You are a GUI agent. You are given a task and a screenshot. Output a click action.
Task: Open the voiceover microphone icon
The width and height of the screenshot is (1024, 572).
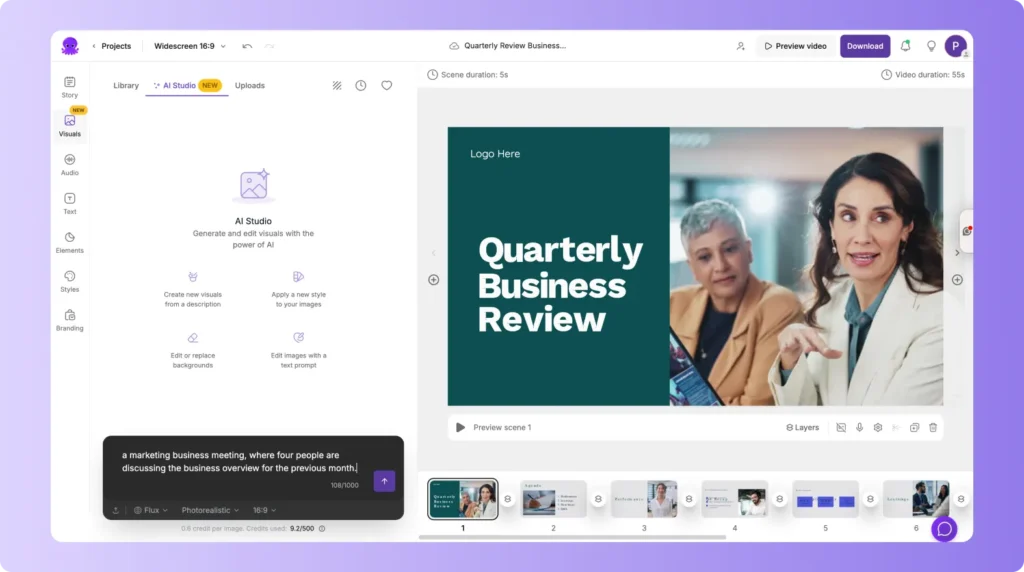[x=859, y=427]
